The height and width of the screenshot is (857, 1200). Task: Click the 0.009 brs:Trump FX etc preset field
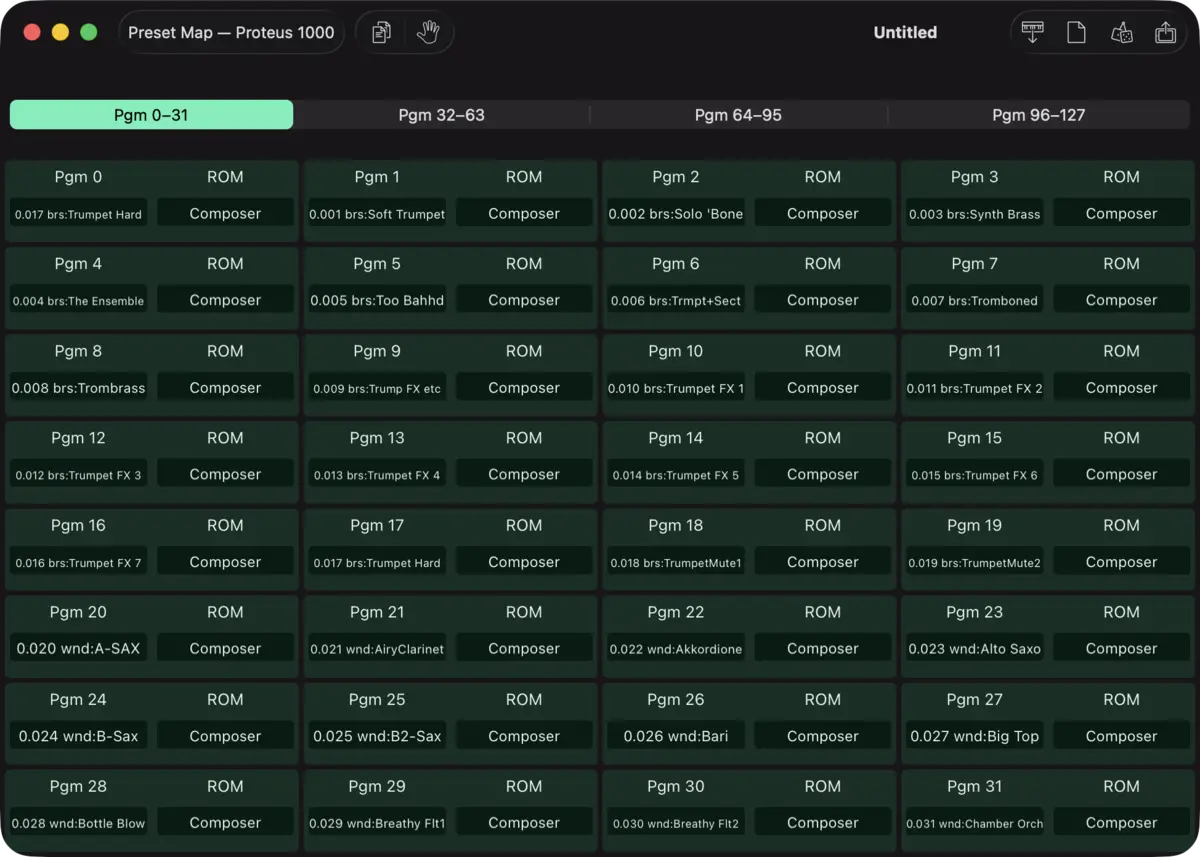(377, 388)
